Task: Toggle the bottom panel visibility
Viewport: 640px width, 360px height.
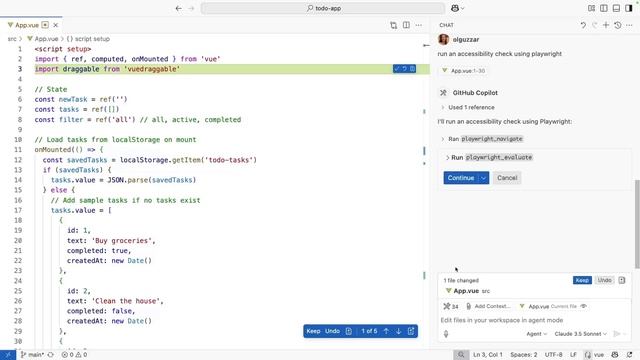Action: (616, 8)
